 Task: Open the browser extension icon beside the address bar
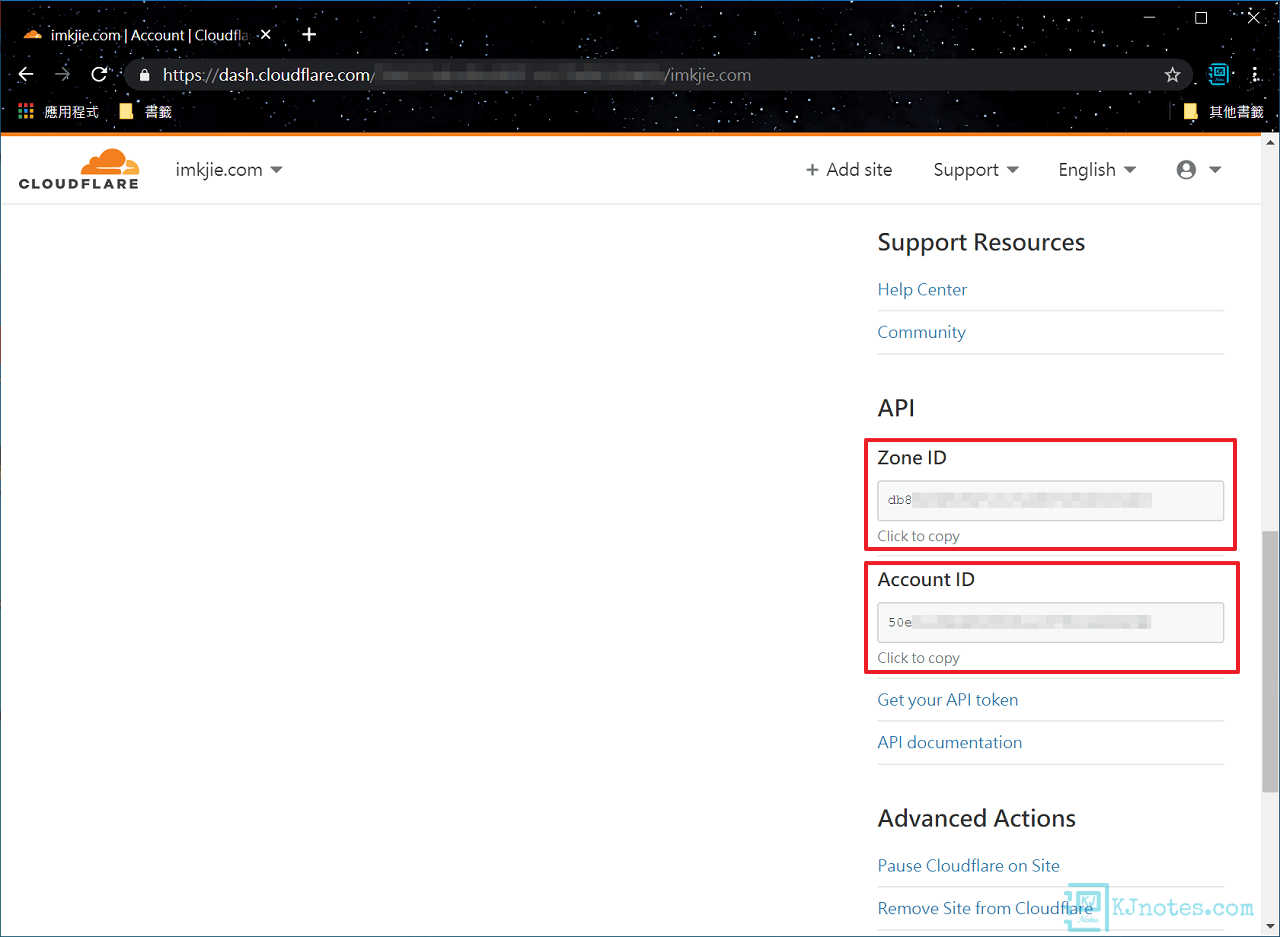1218,74
